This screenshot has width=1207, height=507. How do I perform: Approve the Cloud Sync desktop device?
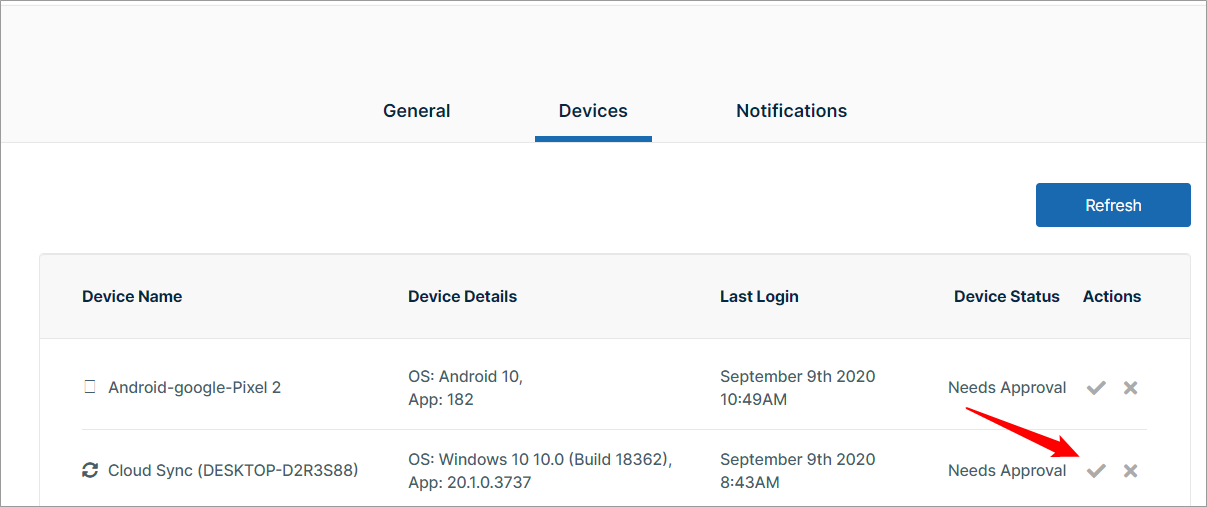point(1096,471)
